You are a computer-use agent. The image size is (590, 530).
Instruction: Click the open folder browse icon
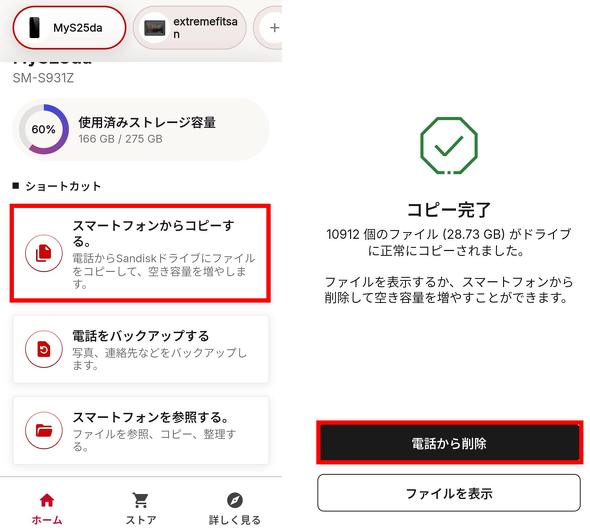(x=44, y=430)
